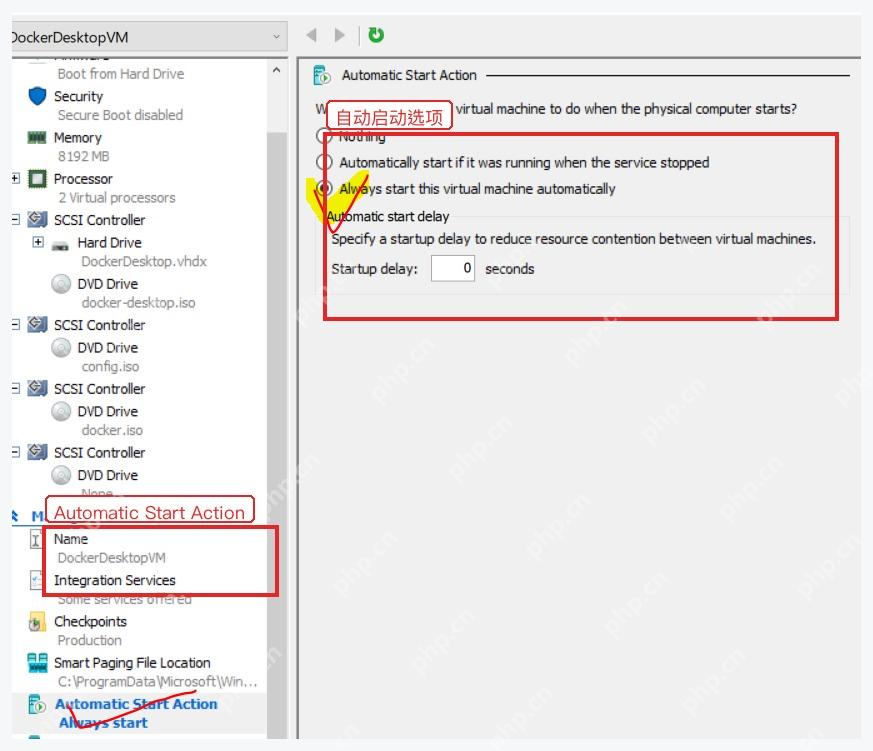Click SCSI Controller icon above docker.iso drive
The width and height of the screenshot is (873, 751).
(37, 388)
